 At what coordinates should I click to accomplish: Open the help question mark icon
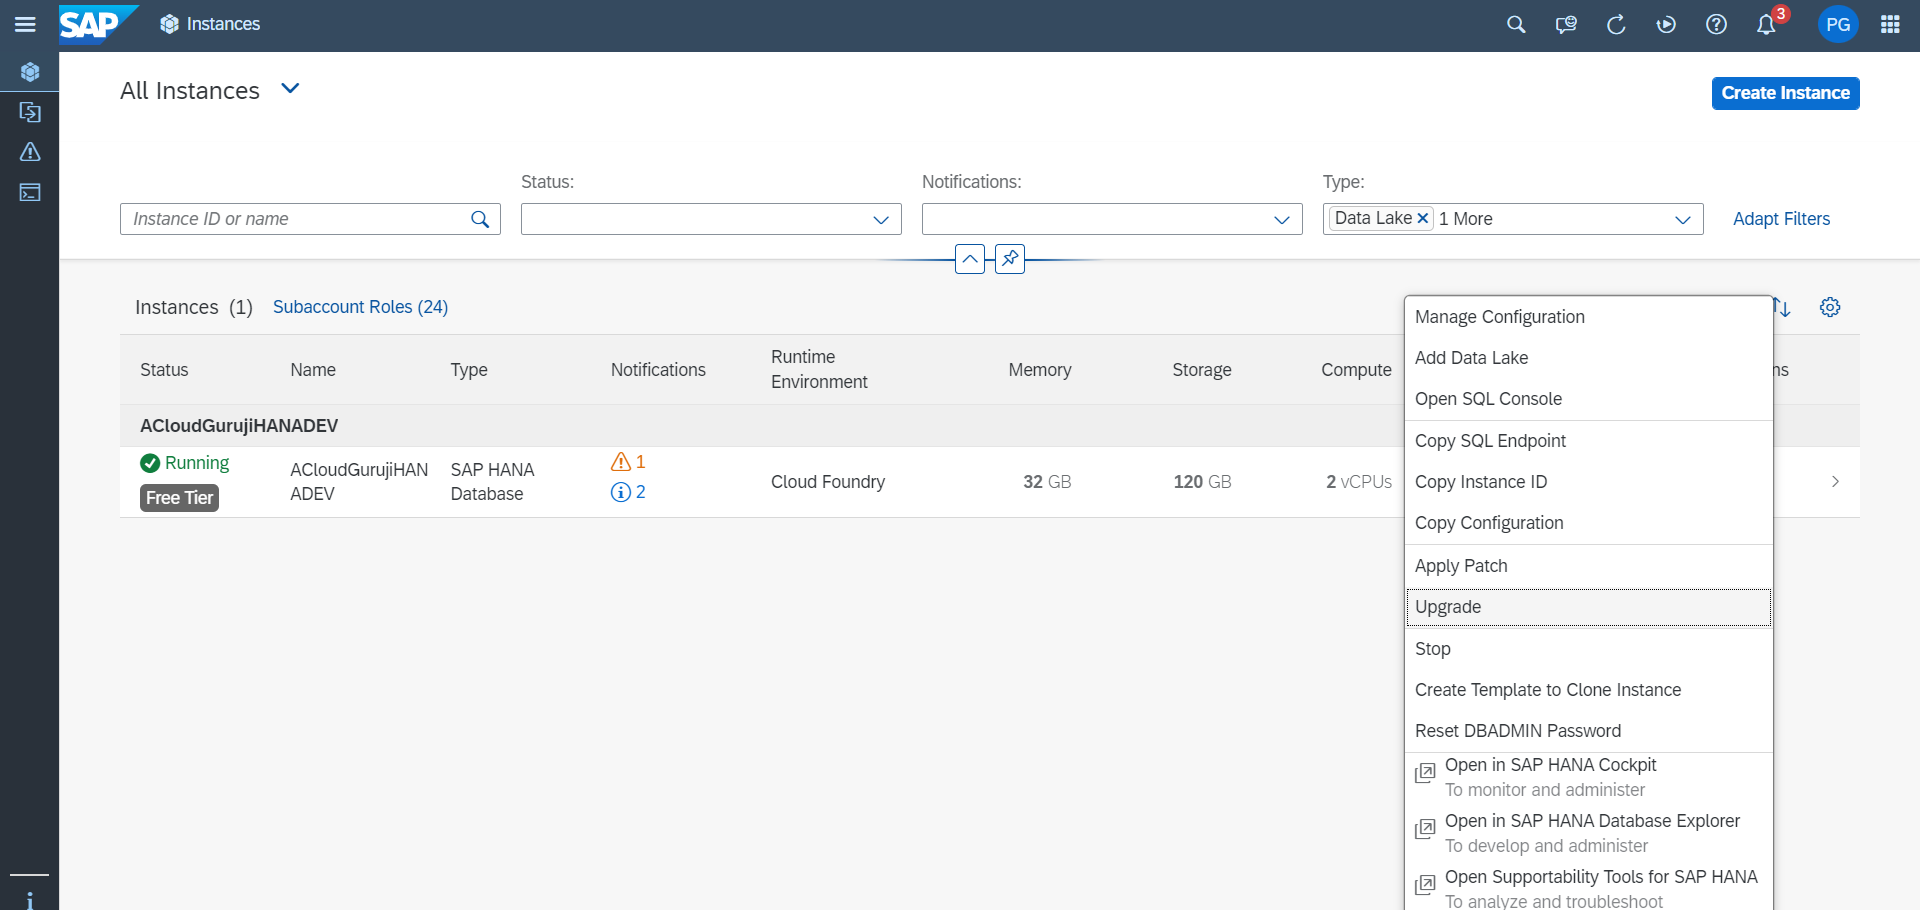point(1716,24)
